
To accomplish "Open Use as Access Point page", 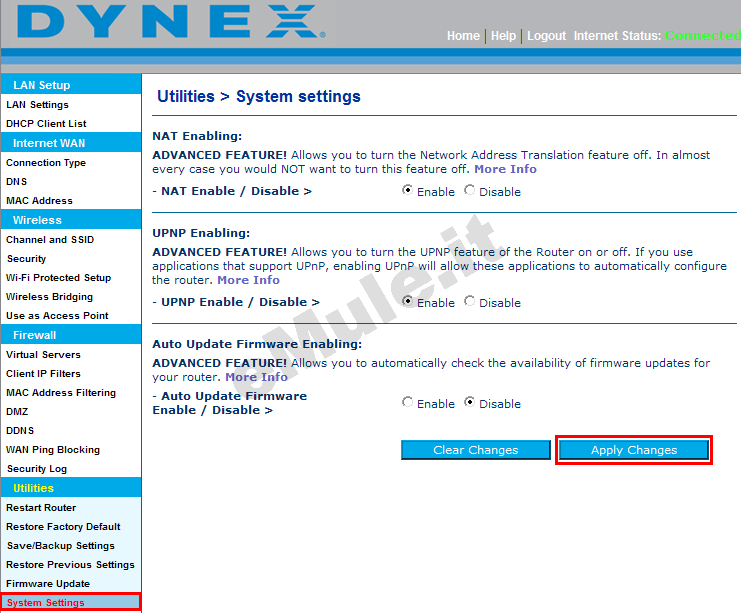I will pyautogui.click(x=57, y=316).
